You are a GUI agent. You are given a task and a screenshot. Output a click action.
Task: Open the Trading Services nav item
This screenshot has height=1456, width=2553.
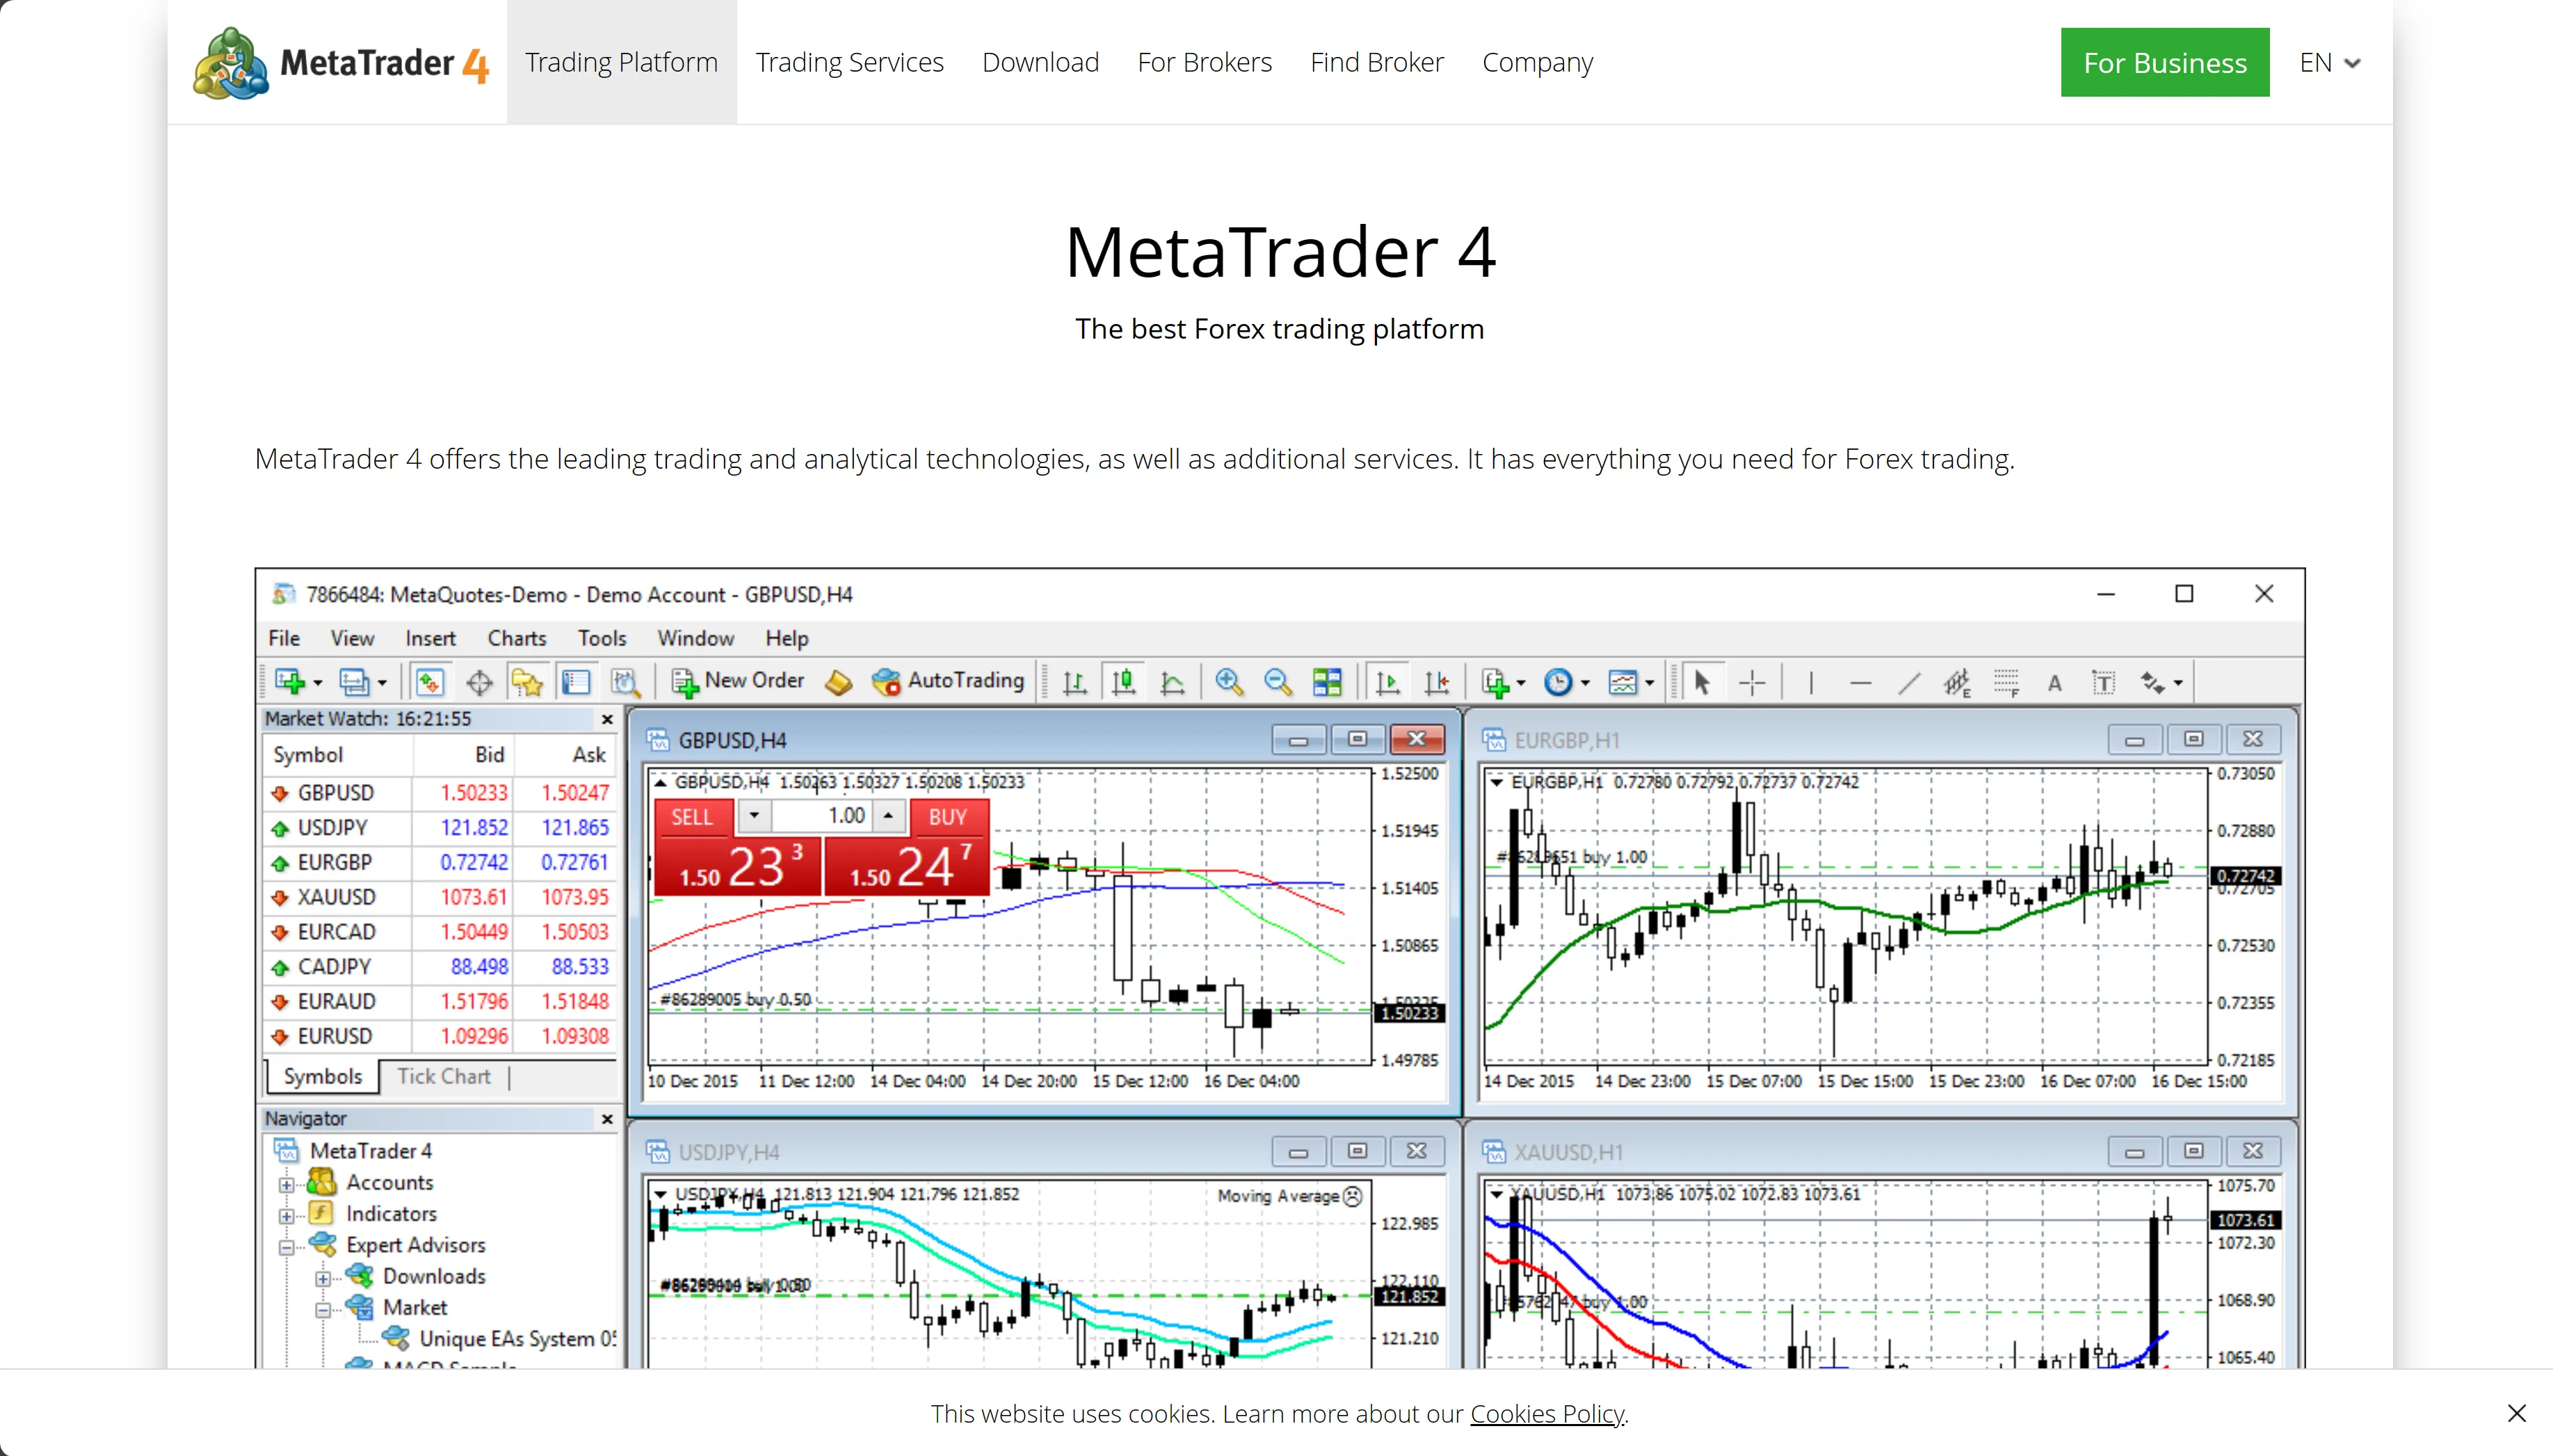click(x=849, y=62)
